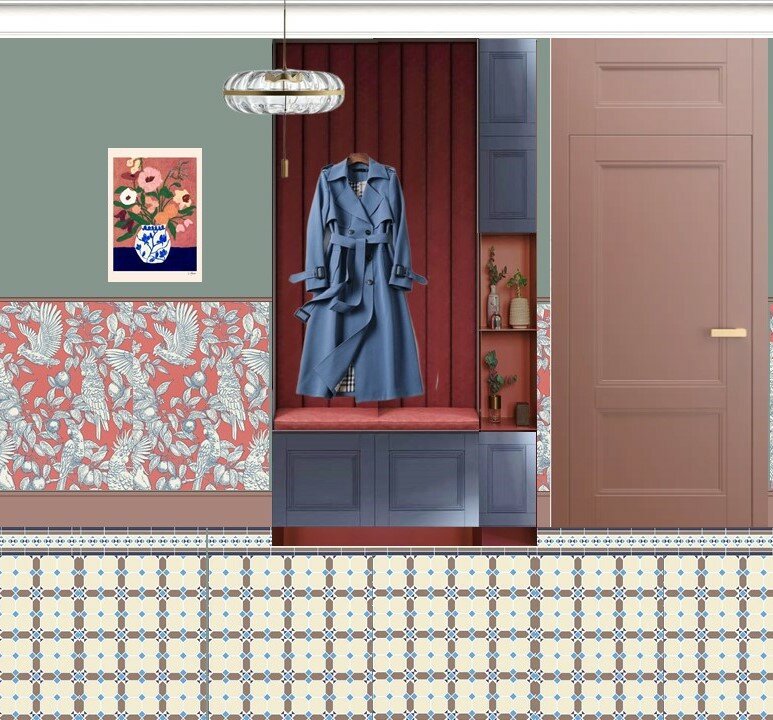Click the floral vase painting on the wall
773x720 pixels.
click(x=154, y=214)
